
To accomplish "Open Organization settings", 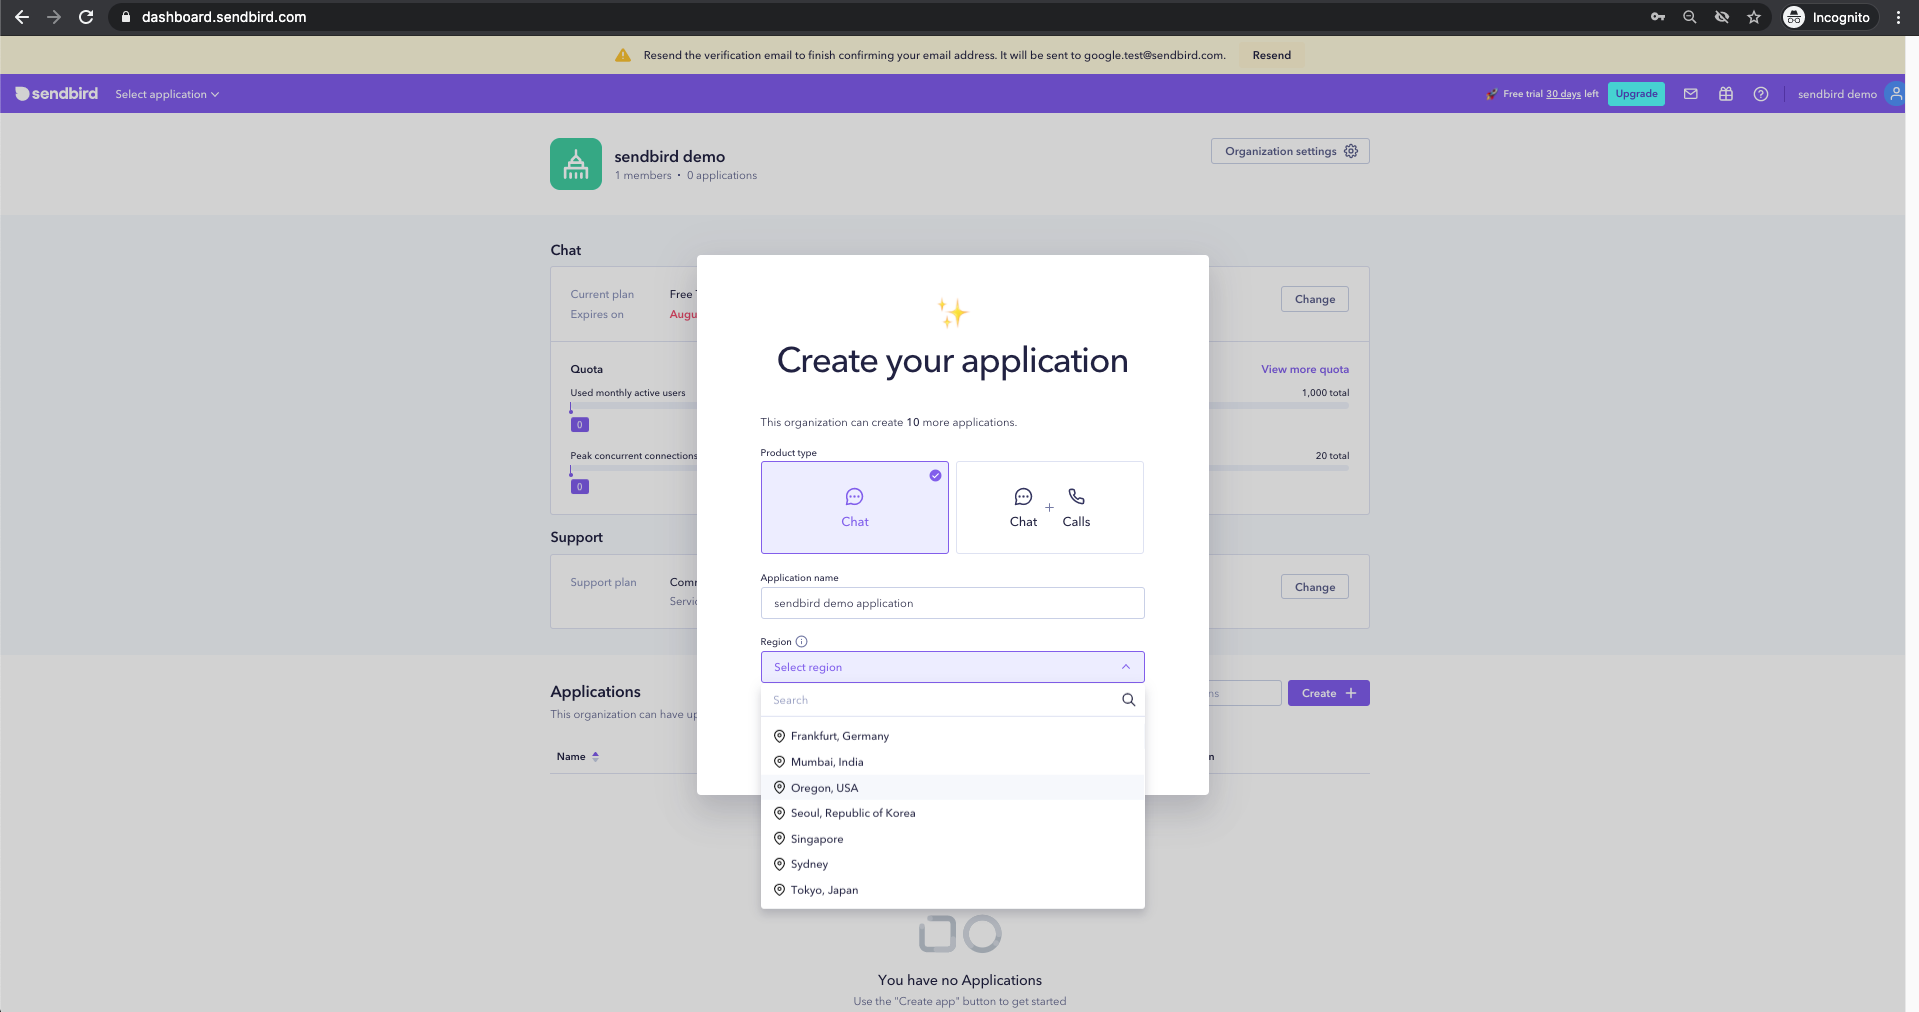I will pyautogui.click(x=1290, y=151).
